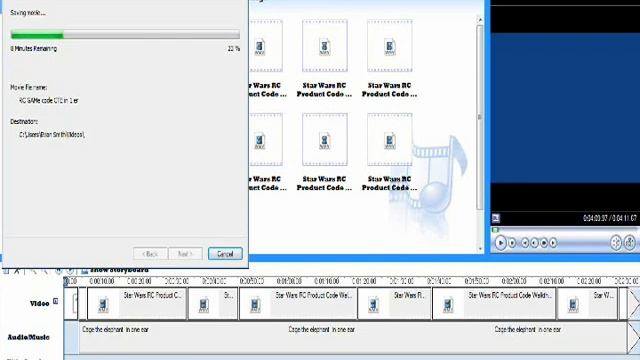The width and height of the screenshot is (640, 360).
Task: Click the timeline playhead at the ruler start
Action: (x=66, y=281)
